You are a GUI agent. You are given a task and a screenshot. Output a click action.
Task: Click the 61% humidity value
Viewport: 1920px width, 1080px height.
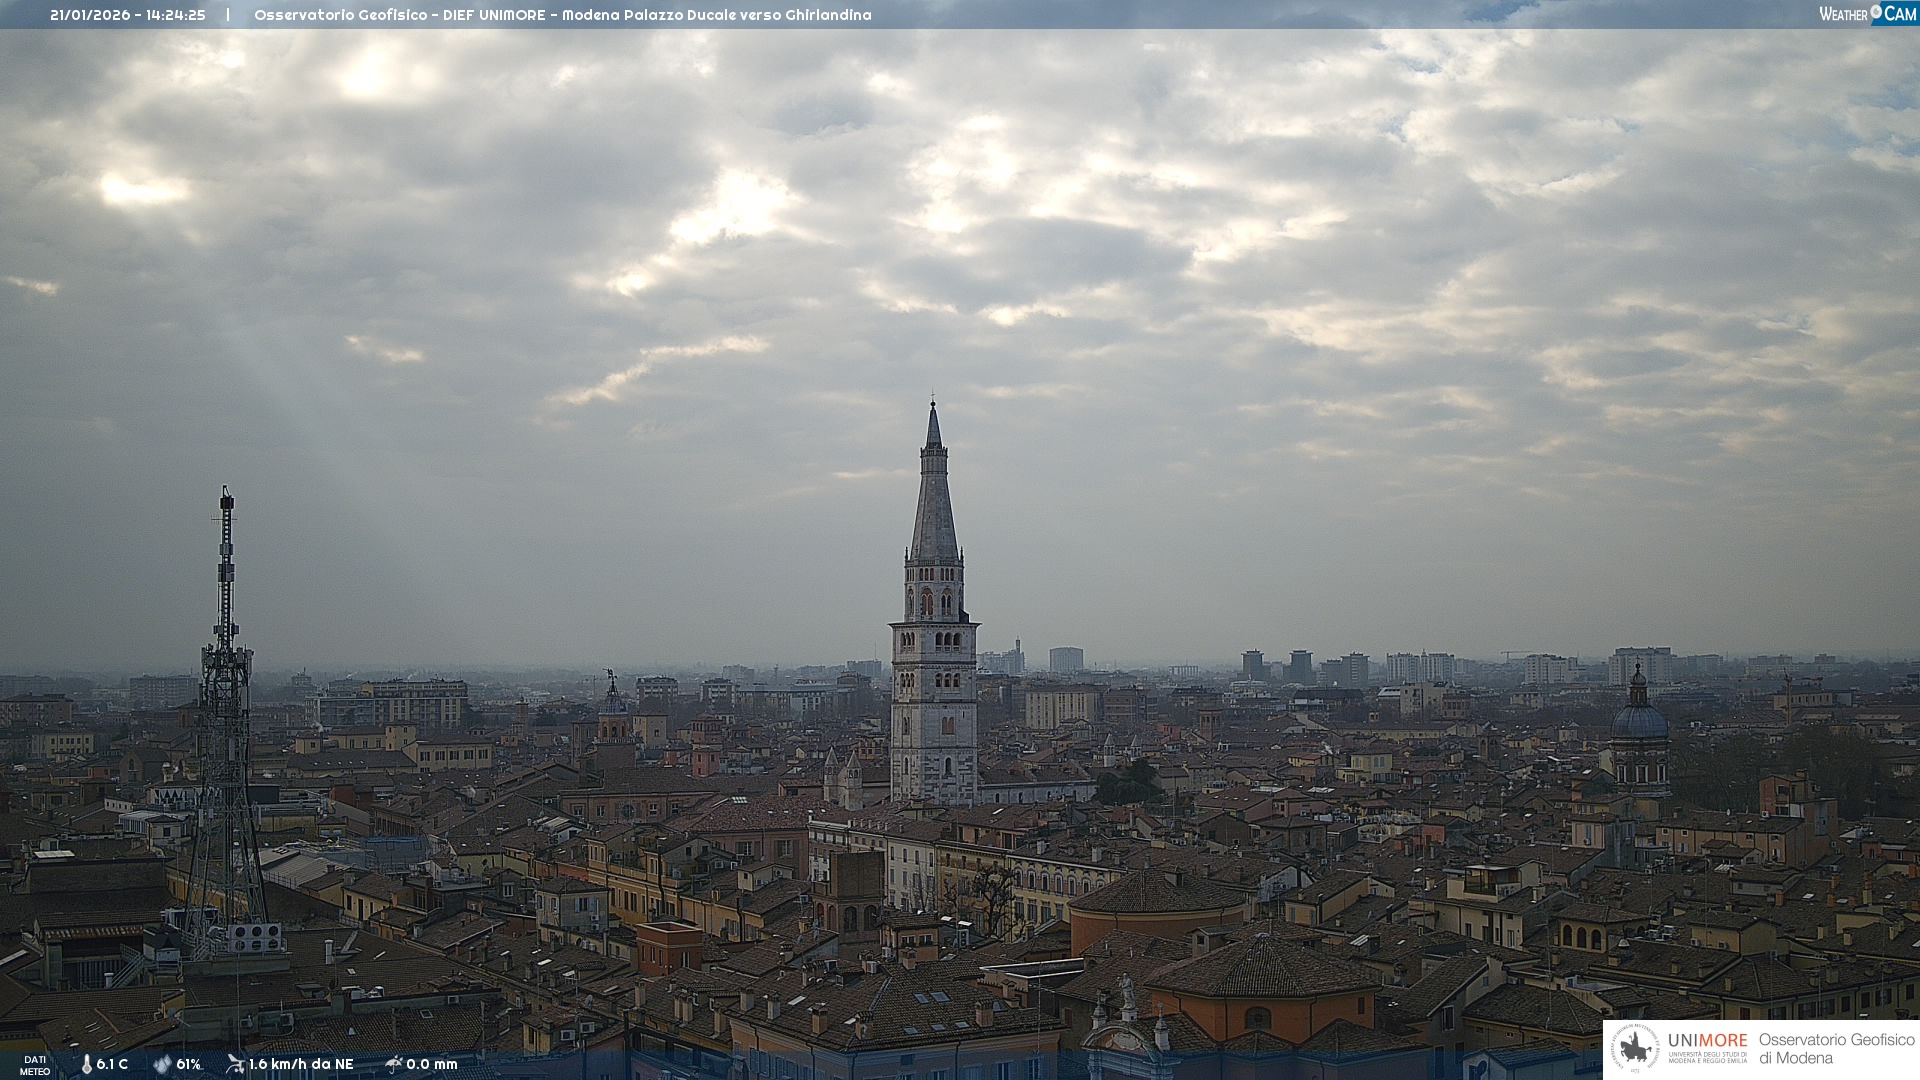point(188,1064)
